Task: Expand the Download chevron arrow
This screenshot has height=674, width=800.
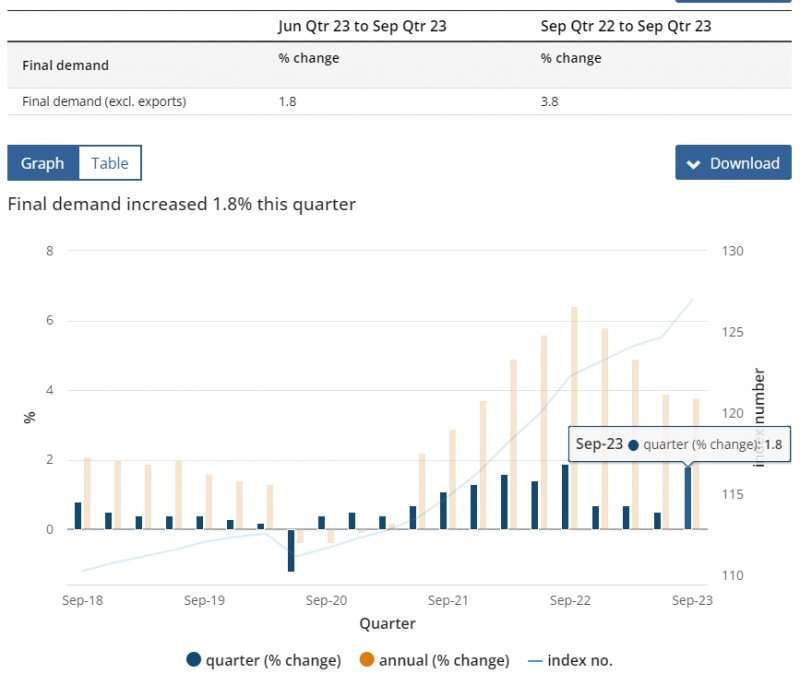Action: (693, 164)
